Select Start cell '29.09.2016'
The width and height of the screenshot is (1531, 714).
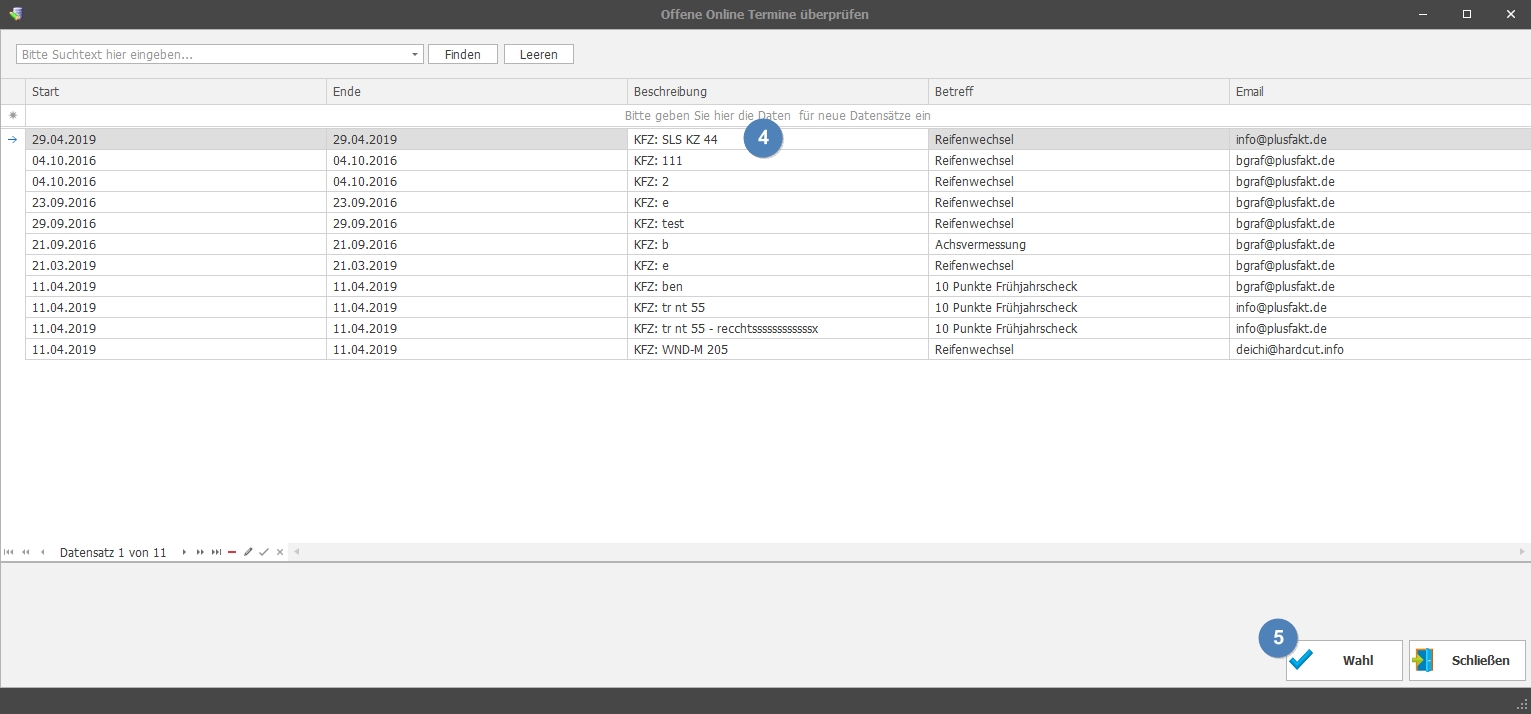(x=176, y=224)
